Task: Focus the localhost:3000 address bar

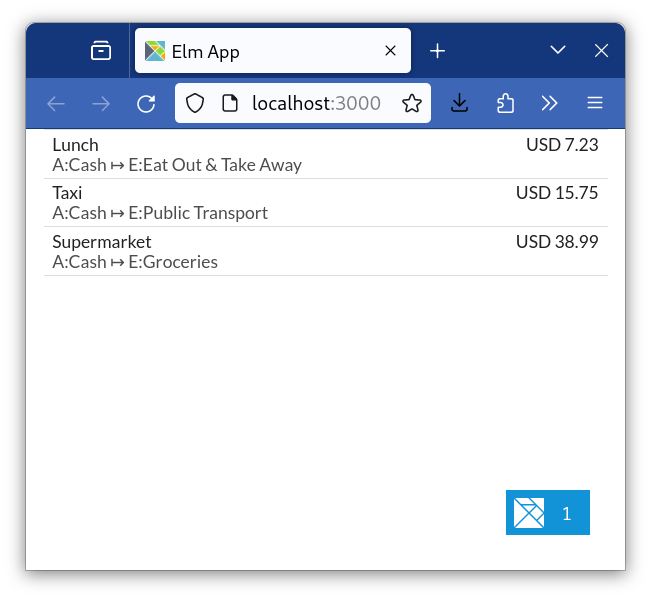Action: point(315,103)
